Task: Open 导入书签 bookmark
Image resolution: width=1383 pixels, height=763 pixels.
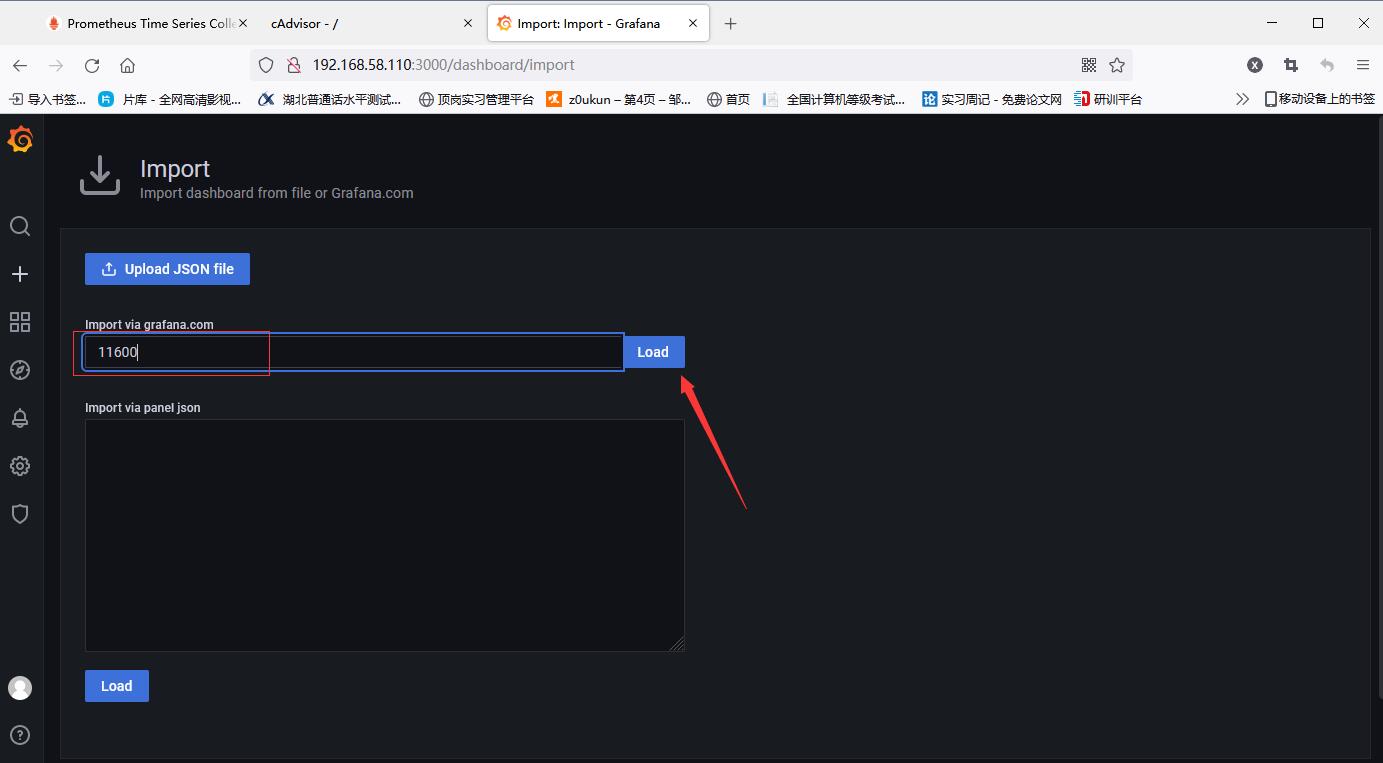Action: tap(47, 99)
